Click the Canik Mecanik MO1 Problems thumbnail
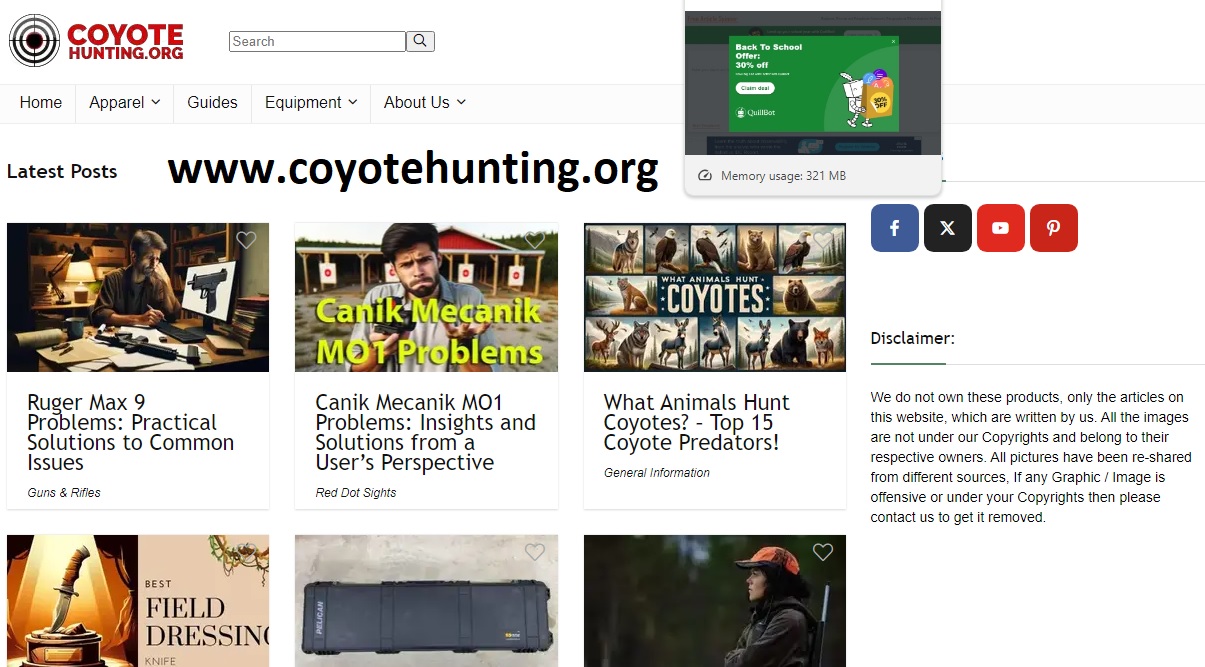This screenshot has width=1205, height=667. click(426, 297)
